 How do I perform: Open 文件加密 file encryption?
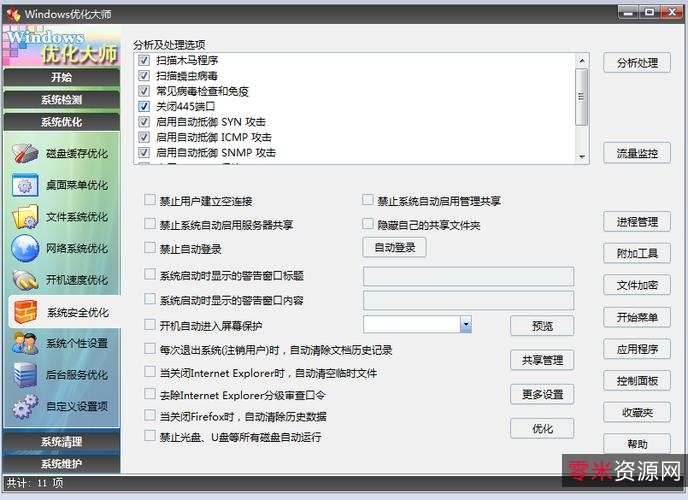(x=637, y=285)
